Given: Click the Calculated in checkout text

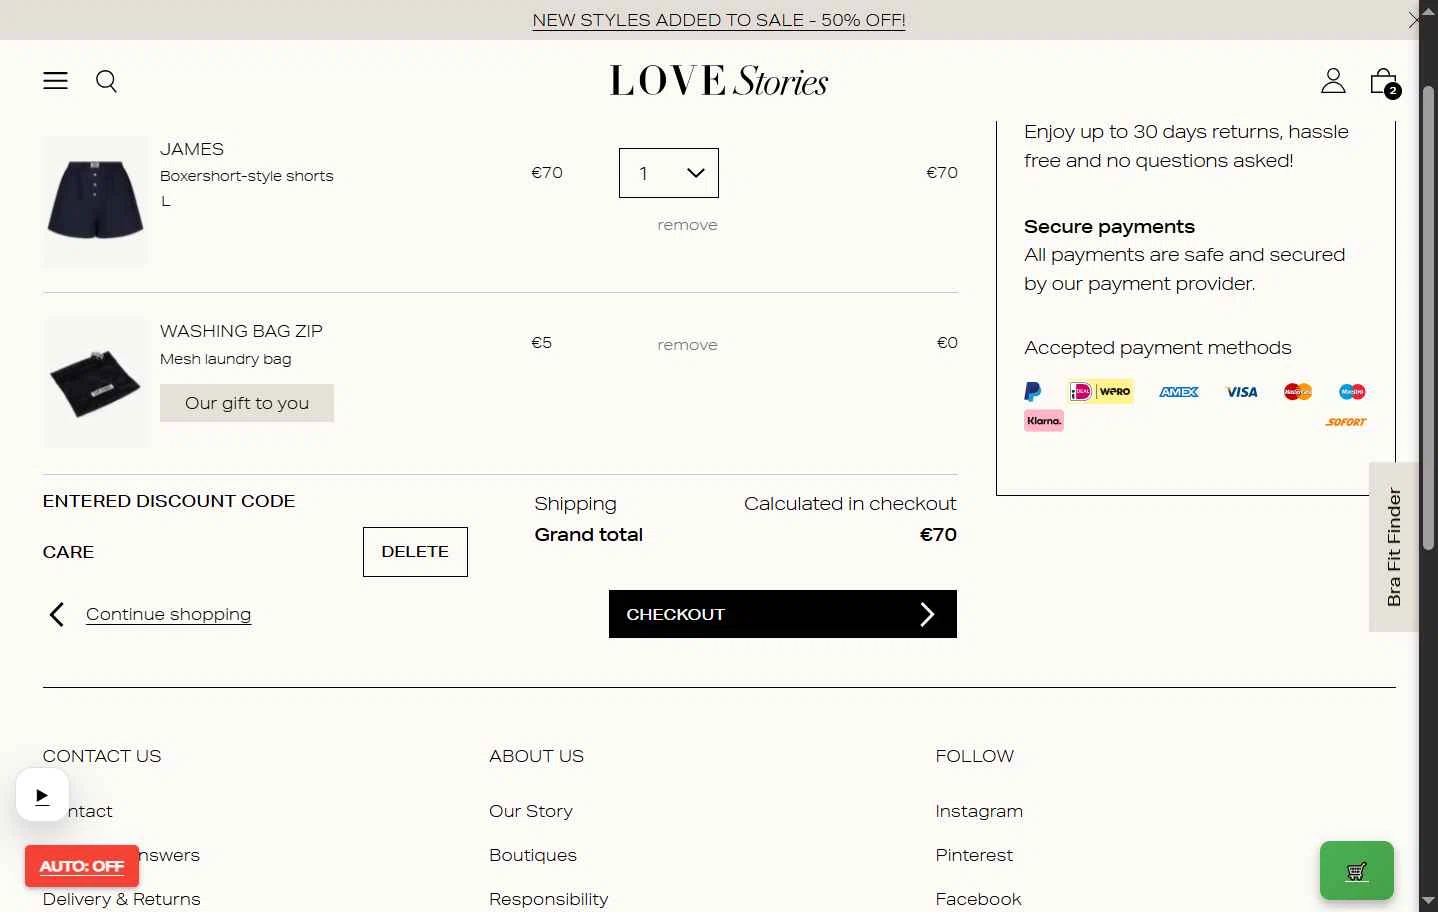Looking at the screenshot, I should click(x=850, y=504).
